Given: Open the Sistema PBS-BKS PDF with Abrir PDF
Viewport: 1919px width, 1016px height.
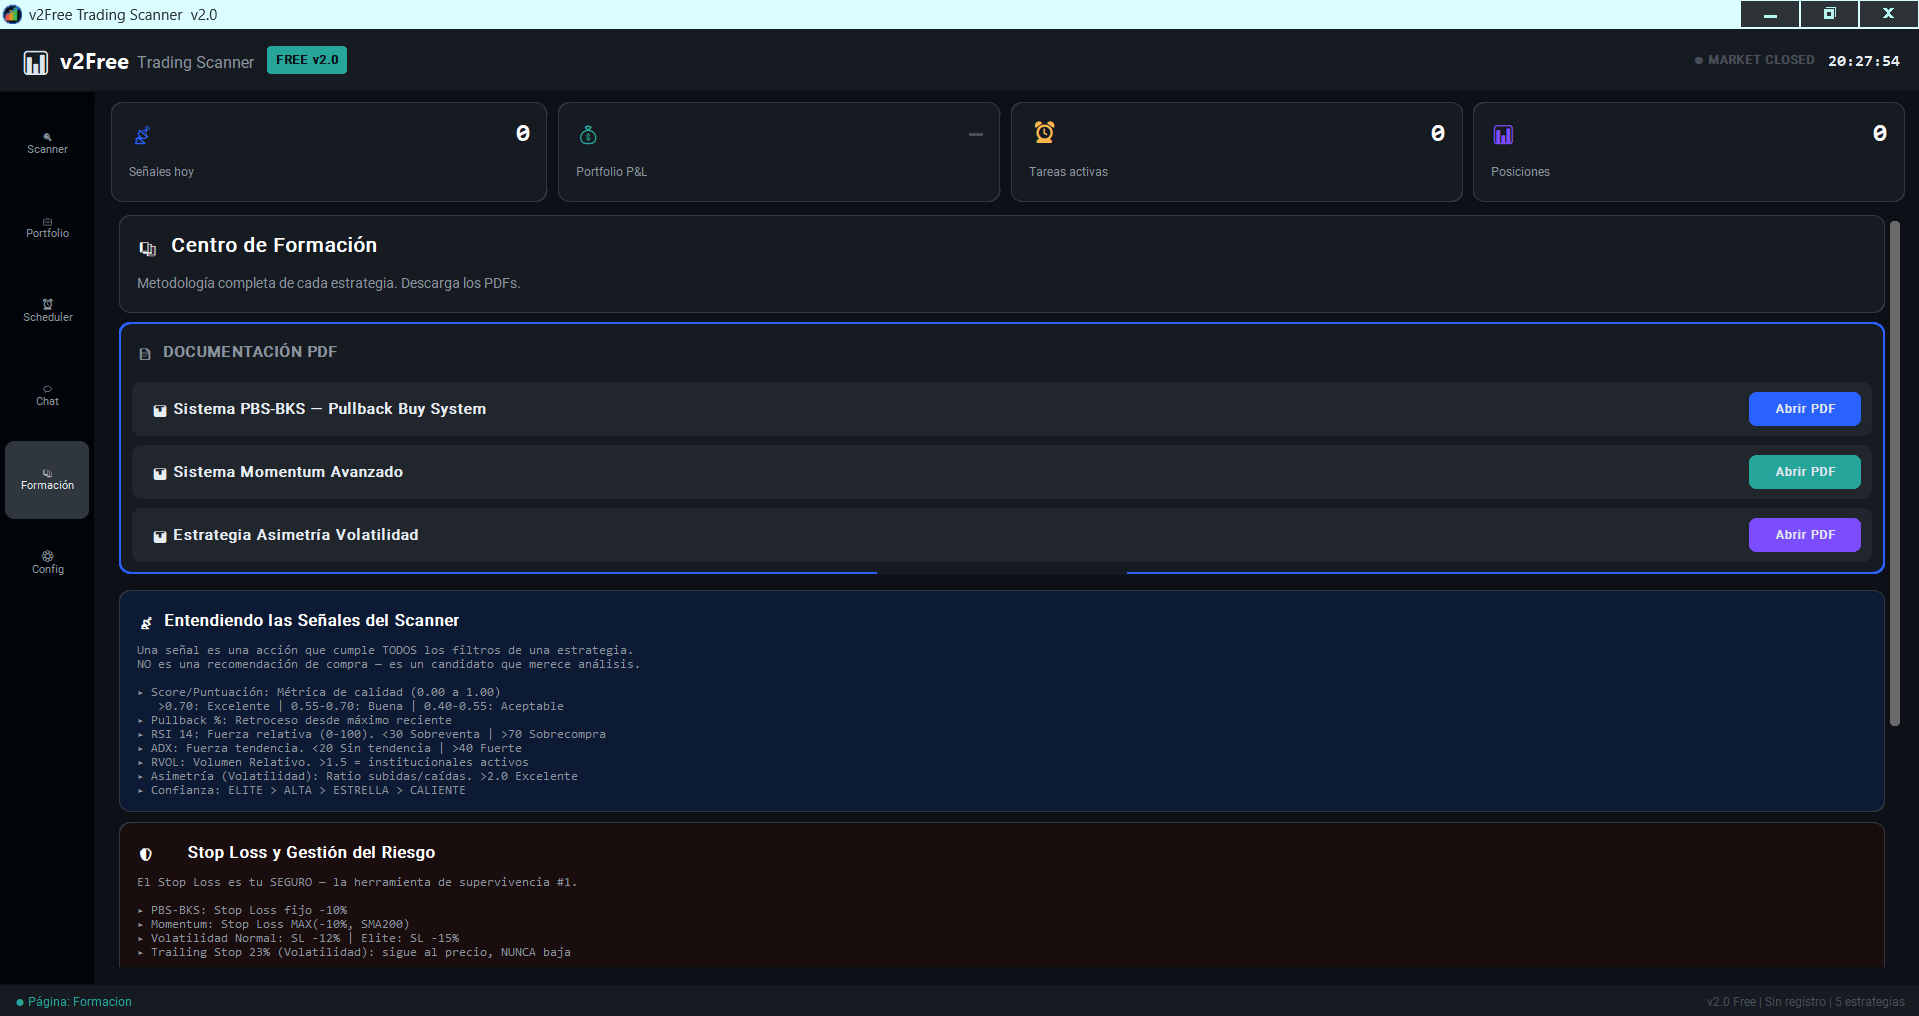Looking at the screenshot, I should tap(1803, 408).
